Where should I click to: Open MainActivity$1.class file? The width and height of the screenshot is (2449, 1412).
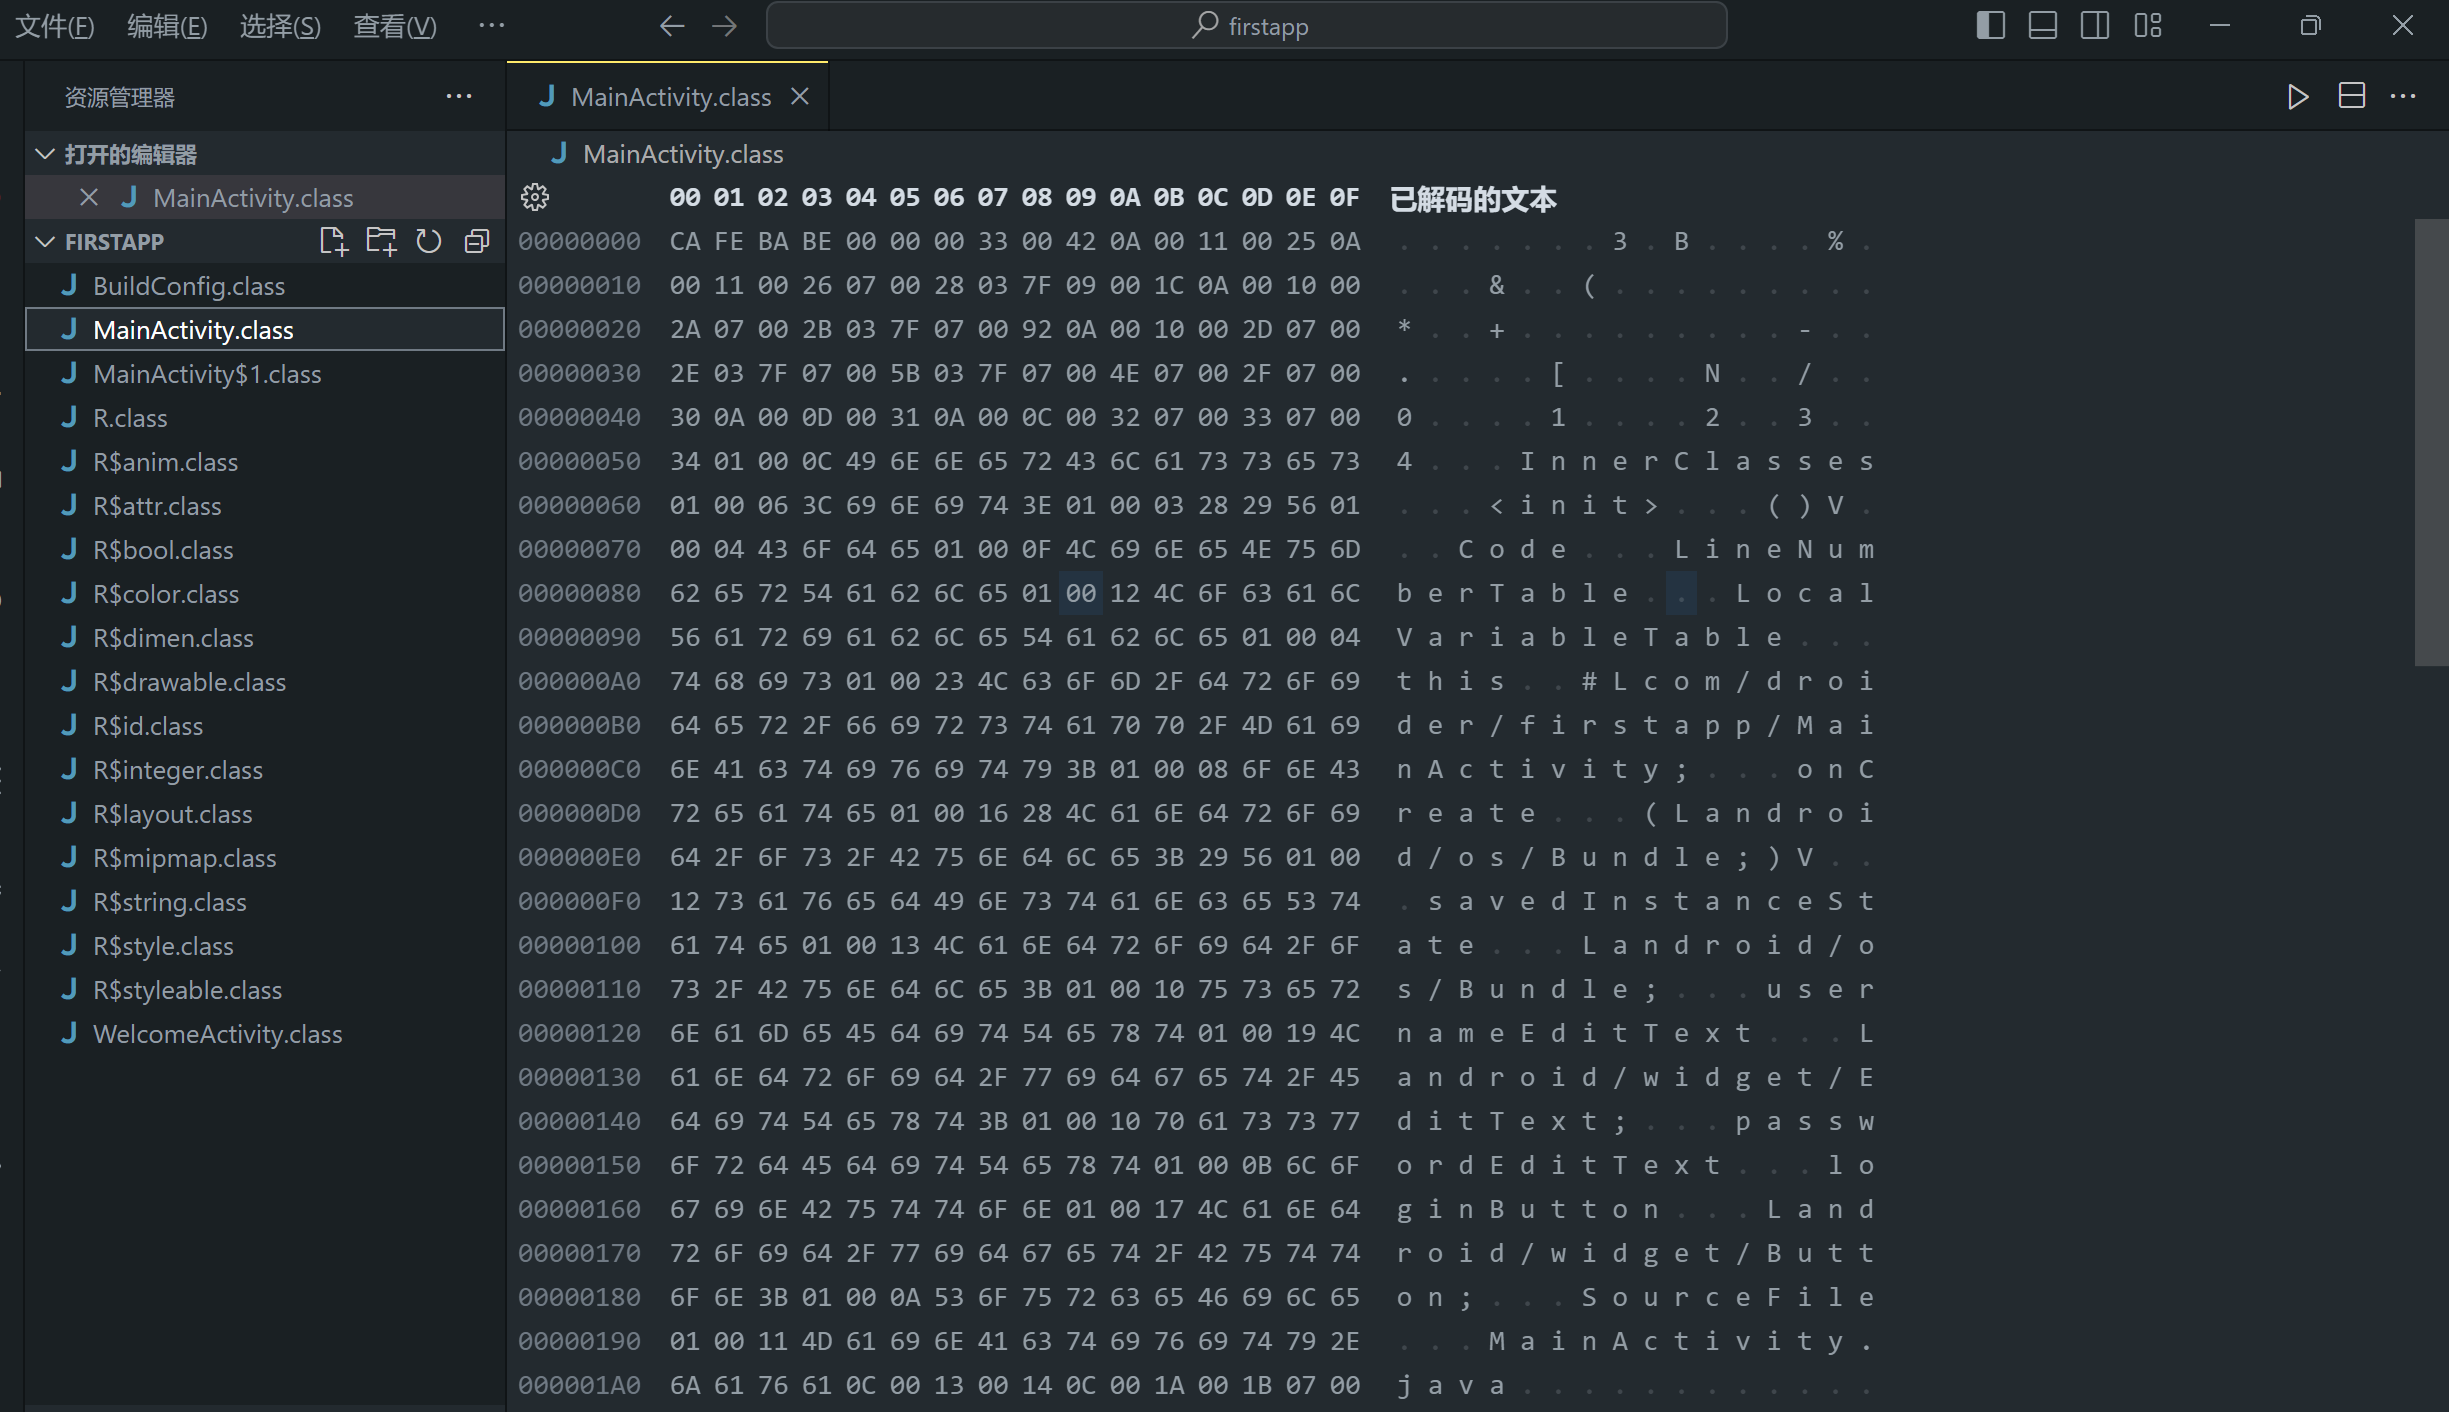coord(265,374)
